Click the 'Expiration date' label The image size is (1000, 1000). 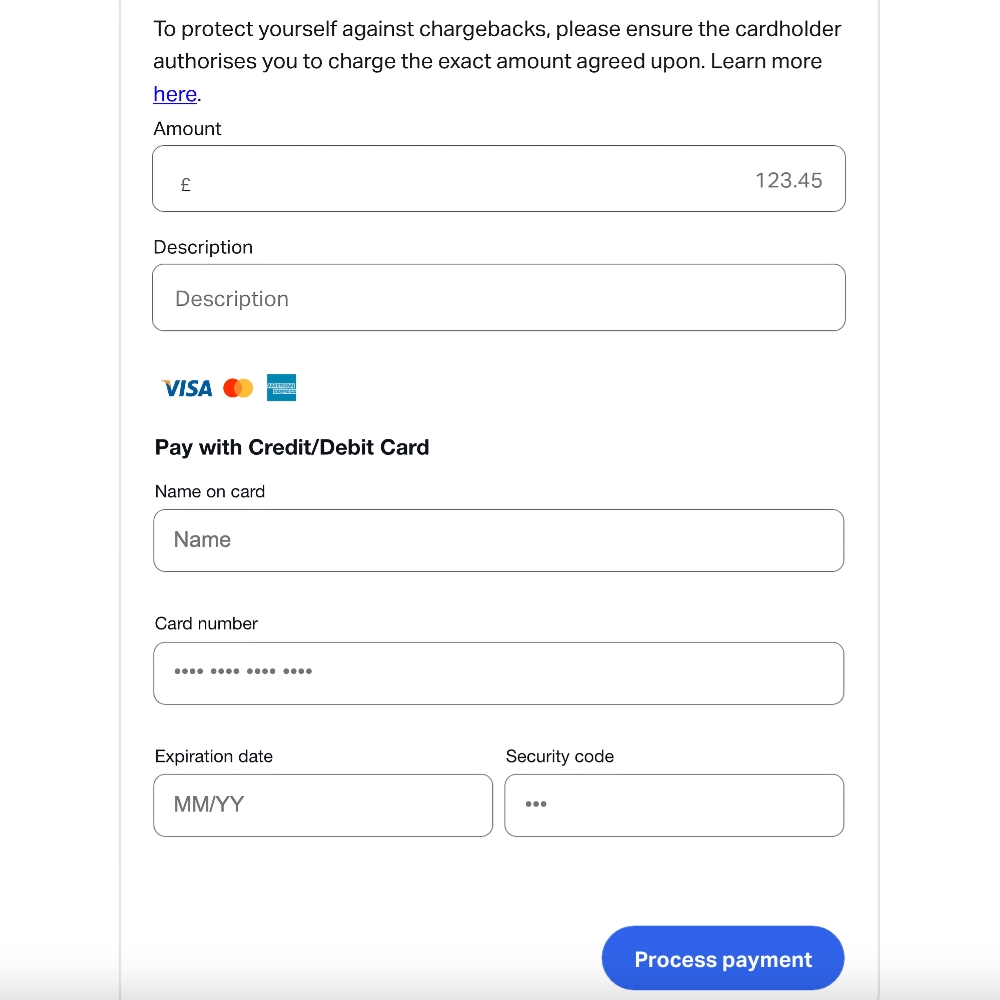[x=214, y=756]
